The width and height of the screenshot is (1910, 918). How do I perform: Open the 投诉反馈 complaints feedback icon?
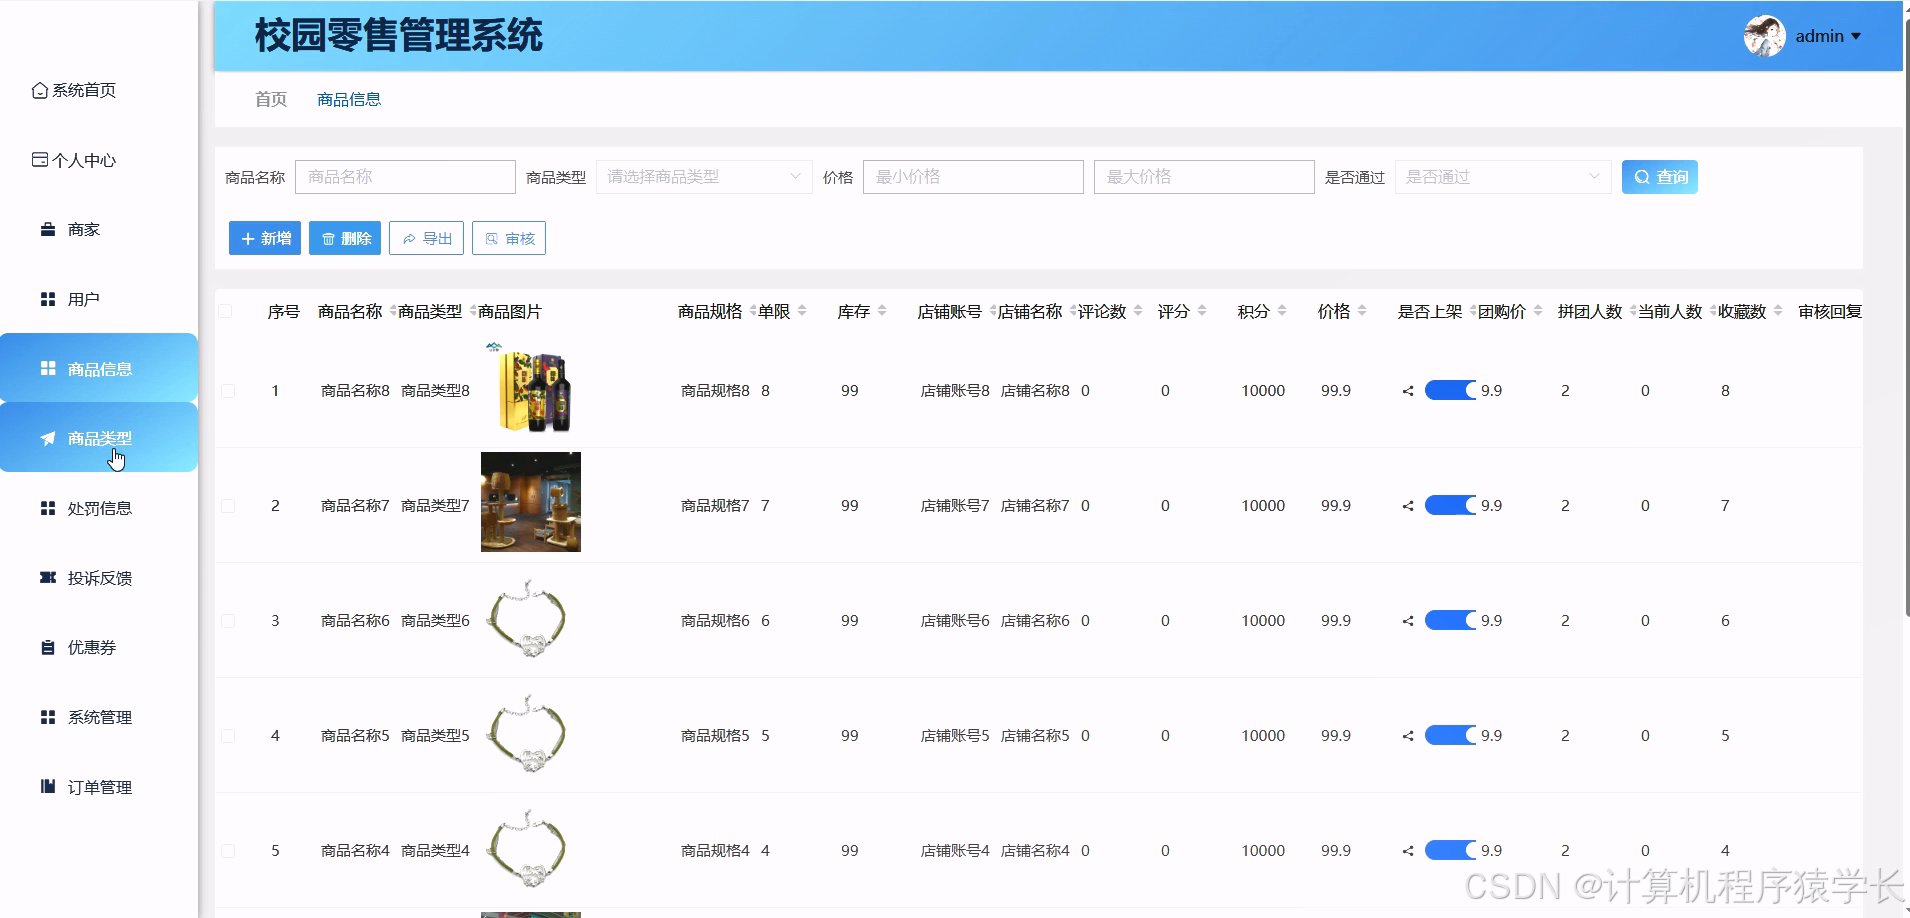[x=47, y=577]
